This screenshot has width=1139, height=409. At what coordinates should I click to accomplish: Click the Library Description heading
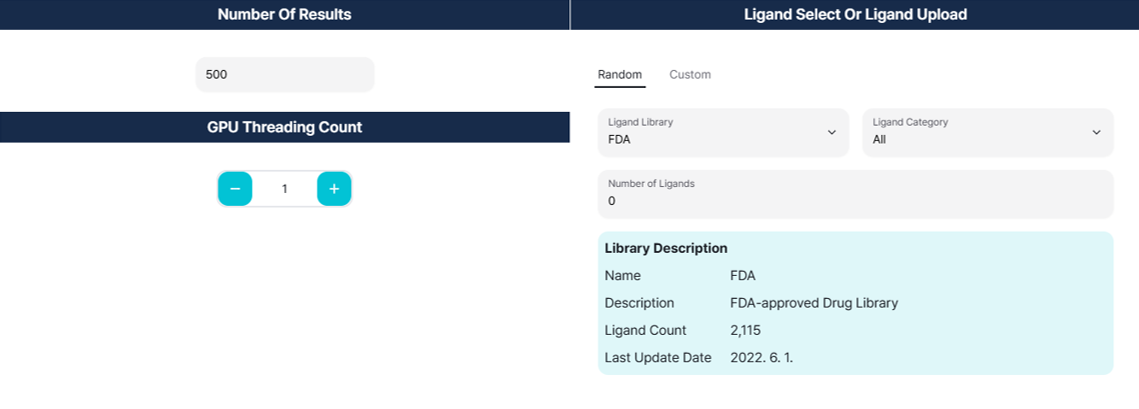[666, 248]
